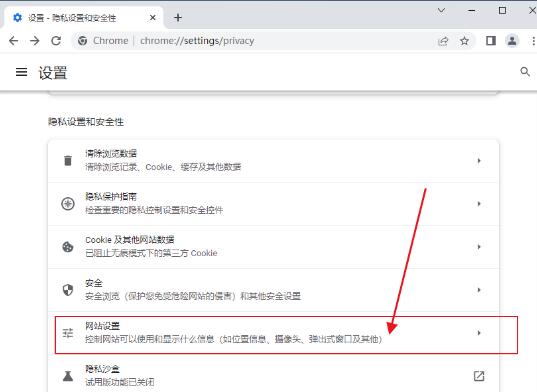
Task: Open 隐私保护指南
Action: point(273,204)
